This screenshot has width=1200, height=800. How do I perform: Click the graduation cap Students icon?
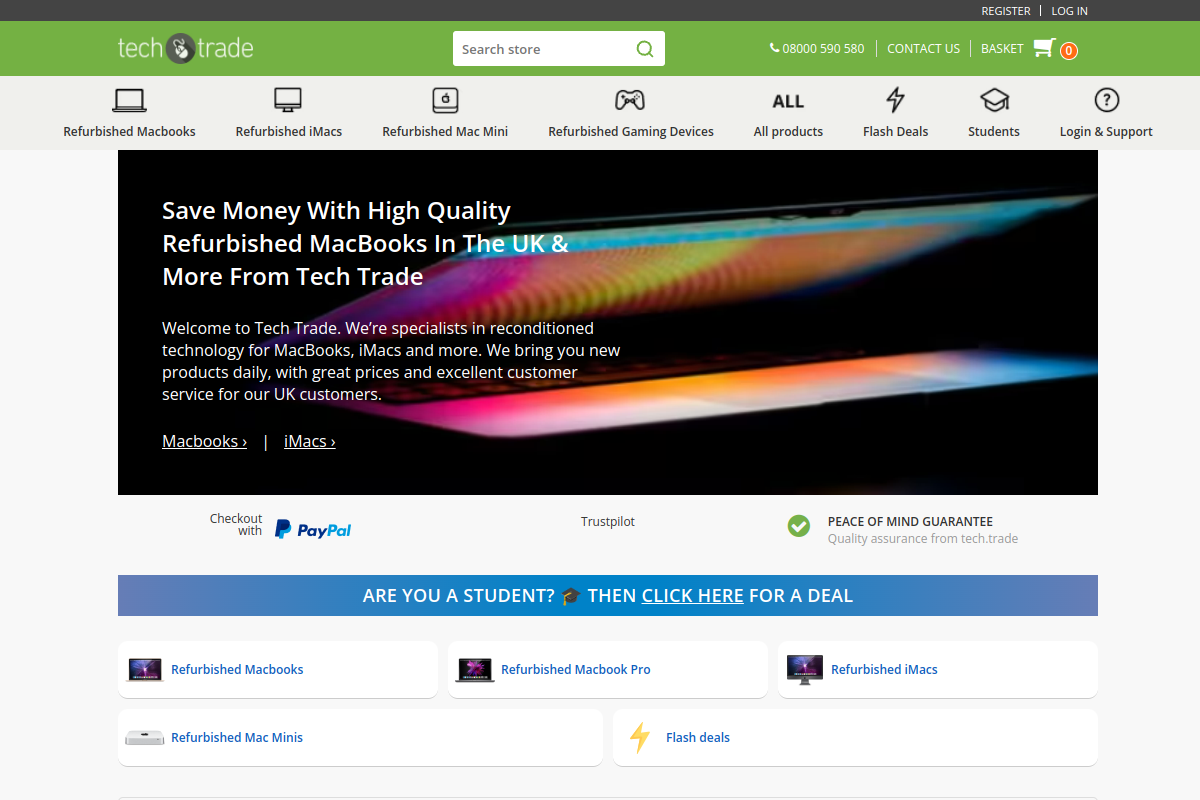point(994,100)
